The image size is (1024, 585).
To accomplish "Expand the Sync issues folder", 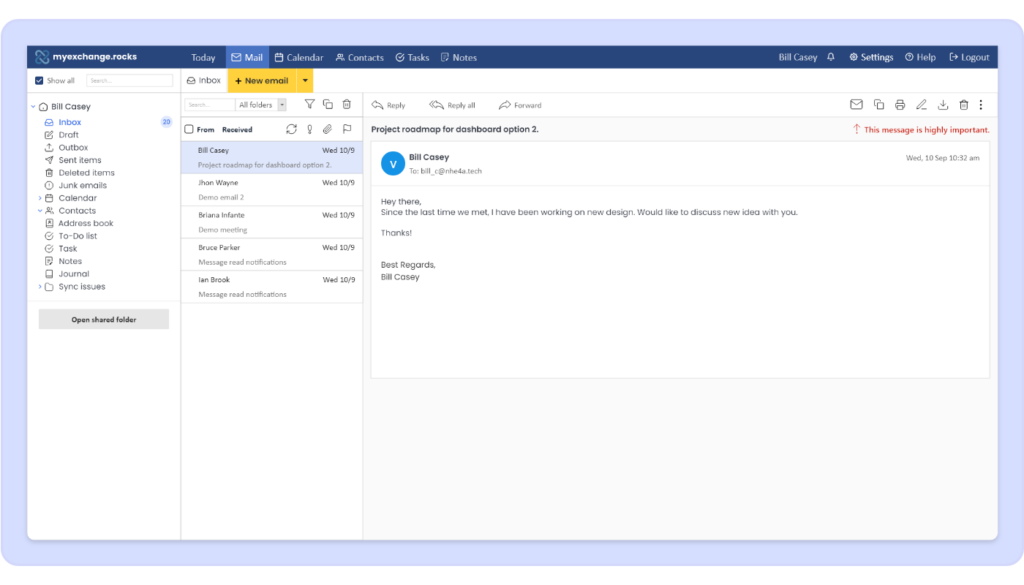I will (x=38, y=287).
